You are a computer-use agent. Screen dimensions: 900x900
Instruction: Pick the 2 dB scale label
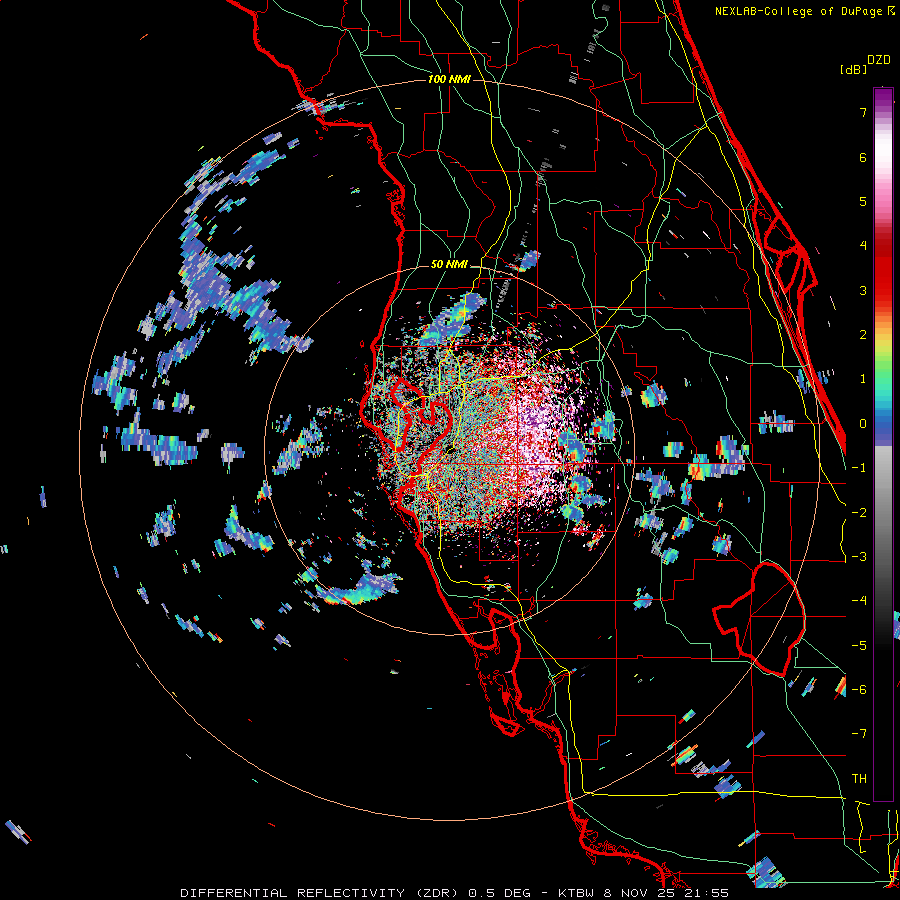click(863, 335)
